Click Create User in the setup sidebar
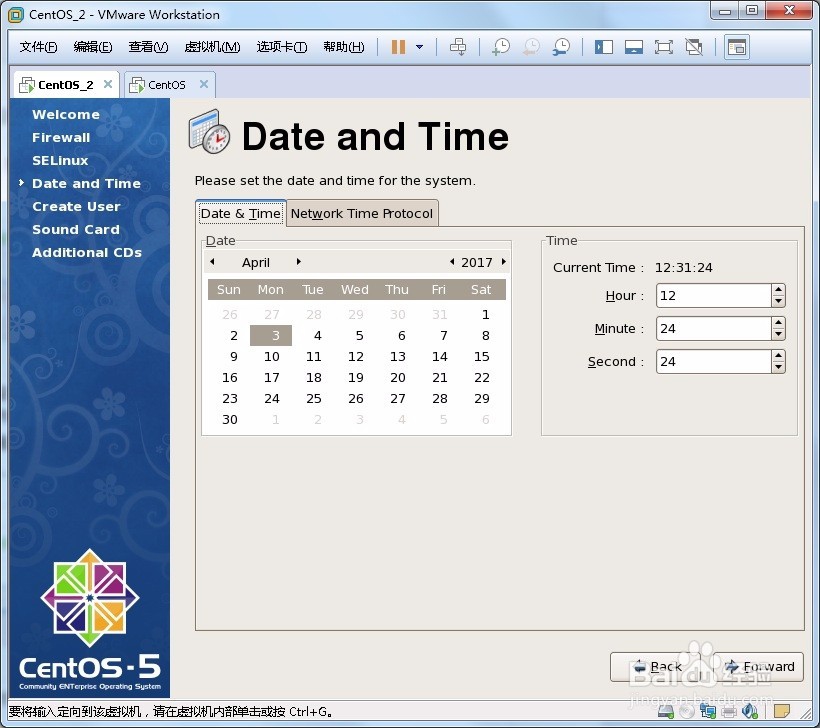 coord(76,207)
